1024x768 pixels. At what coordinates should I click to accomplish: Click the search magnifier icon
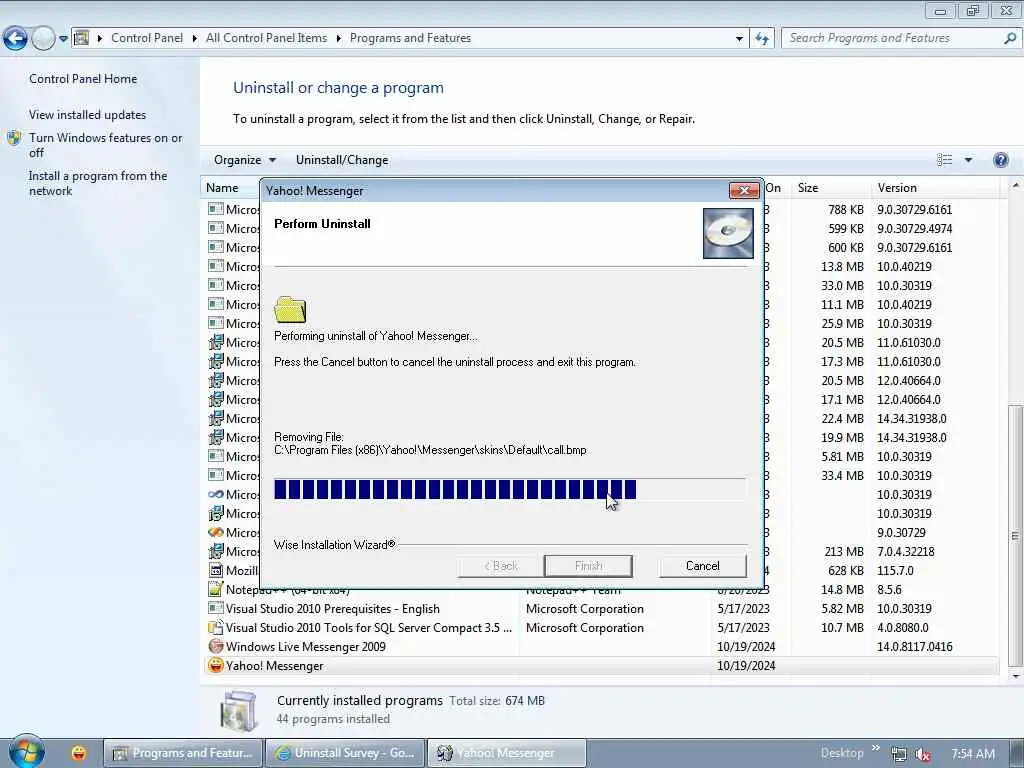coord(1010,38)
